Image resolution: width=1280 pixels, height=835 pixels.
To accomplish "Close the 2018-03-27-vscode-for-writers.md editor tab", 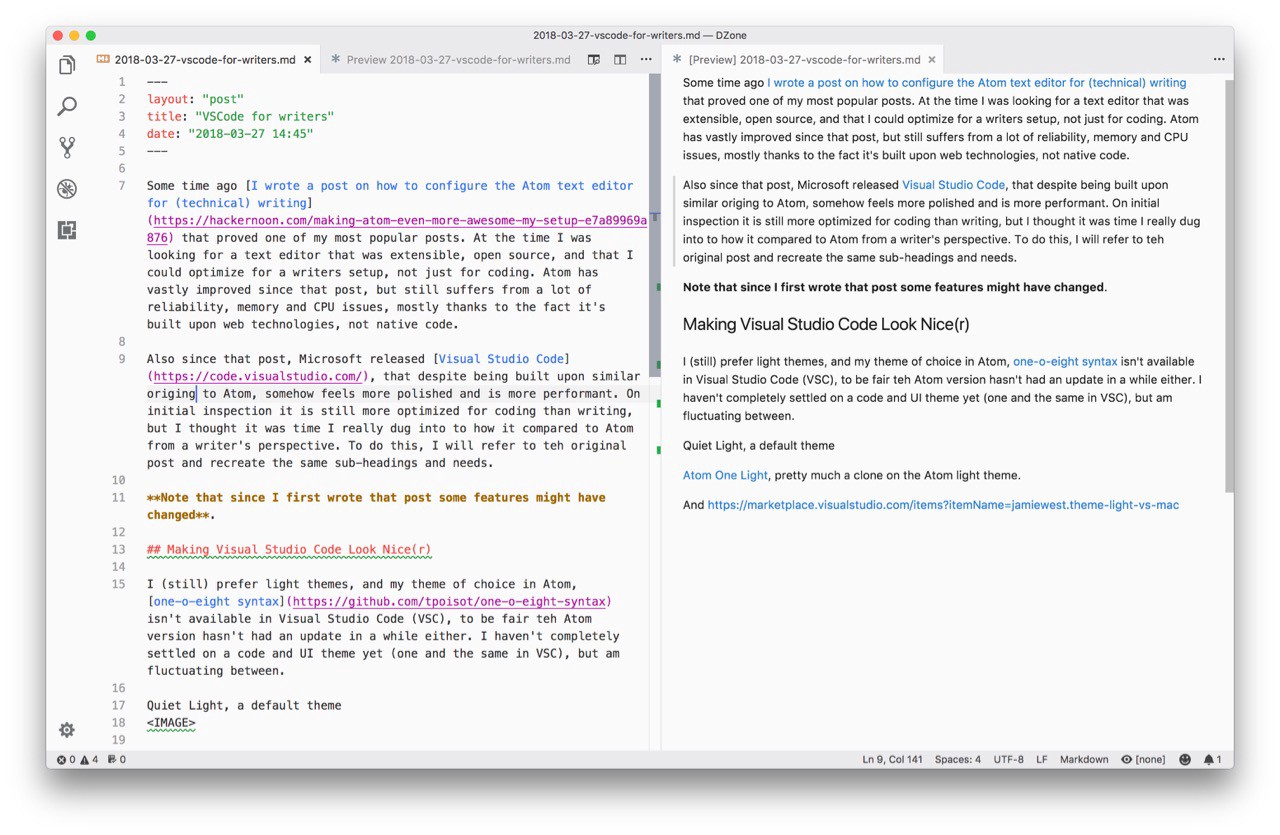I will [x=308, y=60].
